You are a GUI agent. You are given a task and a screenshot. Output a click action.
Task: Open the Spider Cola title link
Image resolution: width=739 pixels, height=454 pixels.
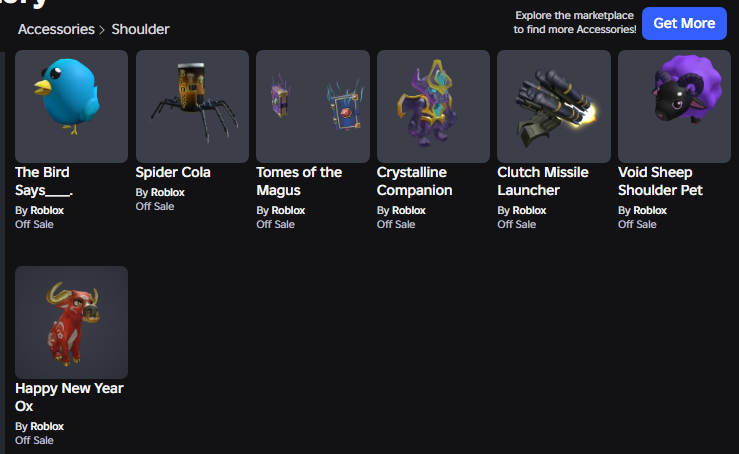point(173,172)
